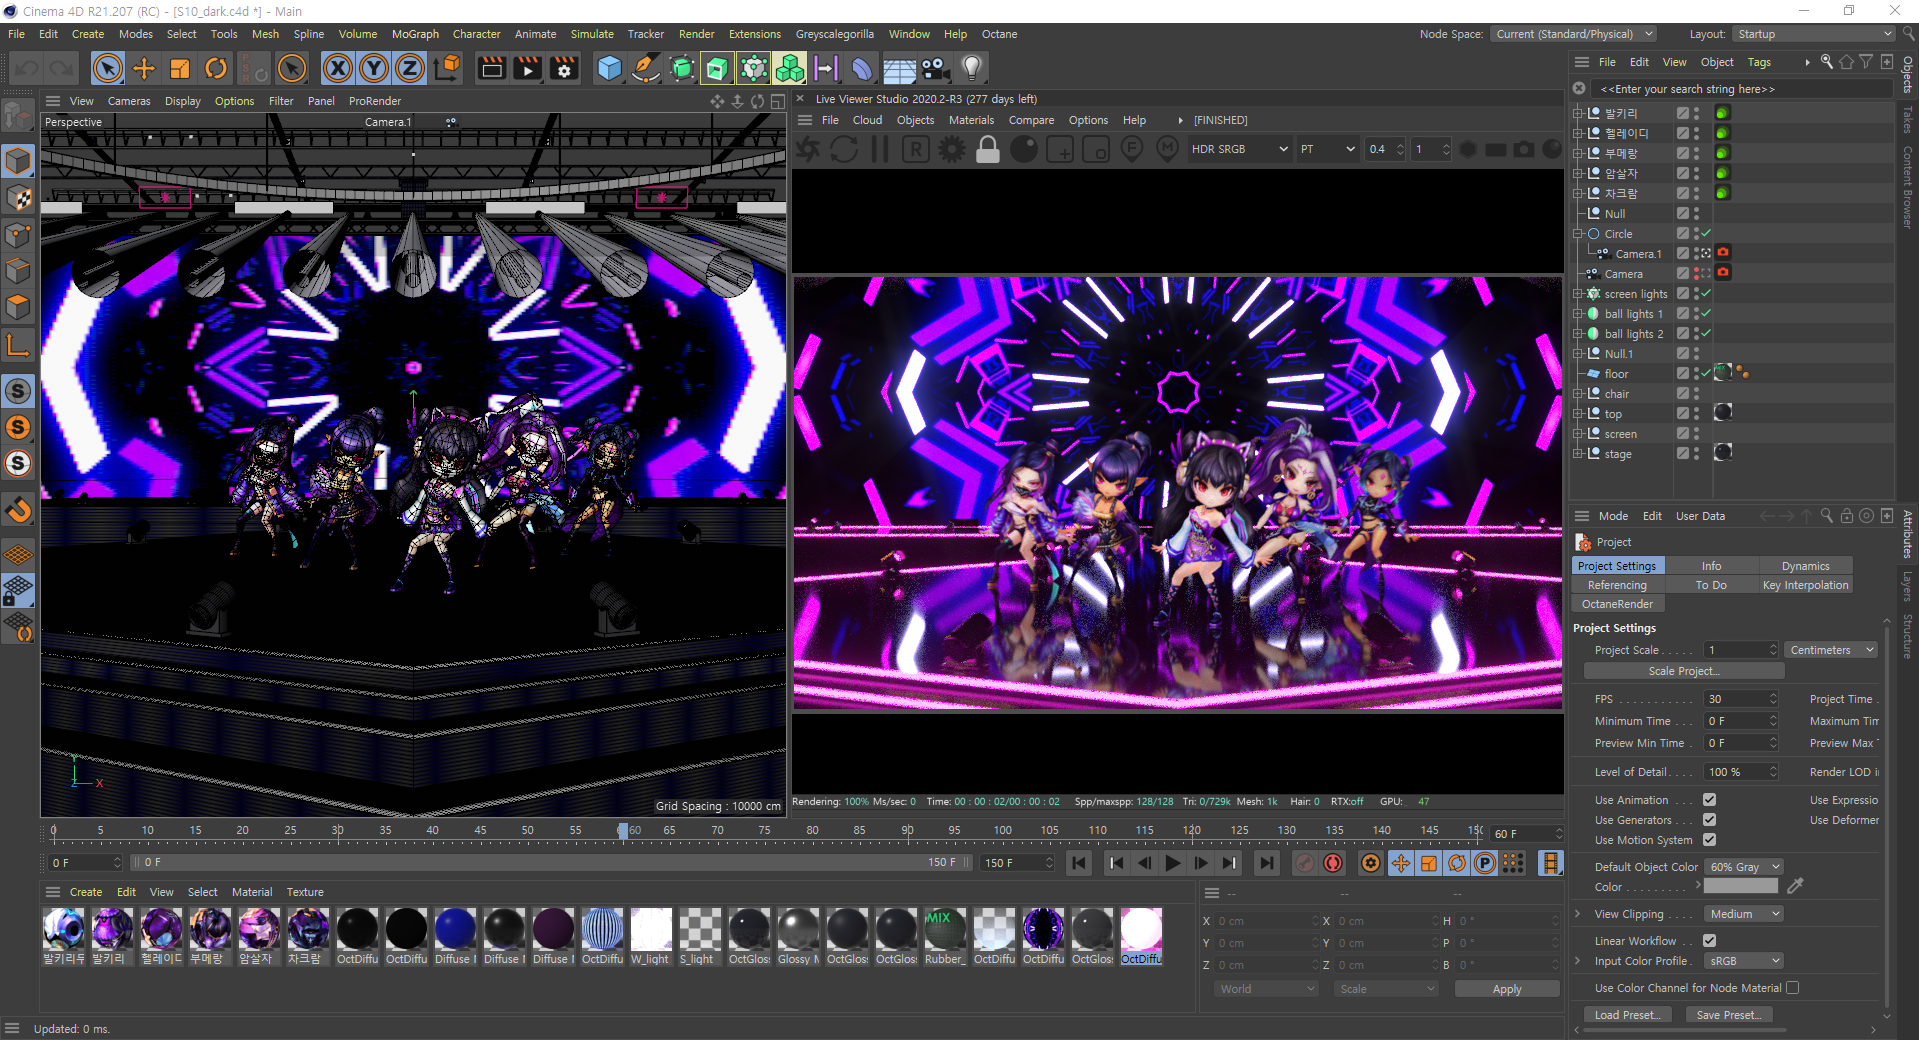Open the Simulate menu
The height and width of the screenshot is (1040, 1919).
592,34
